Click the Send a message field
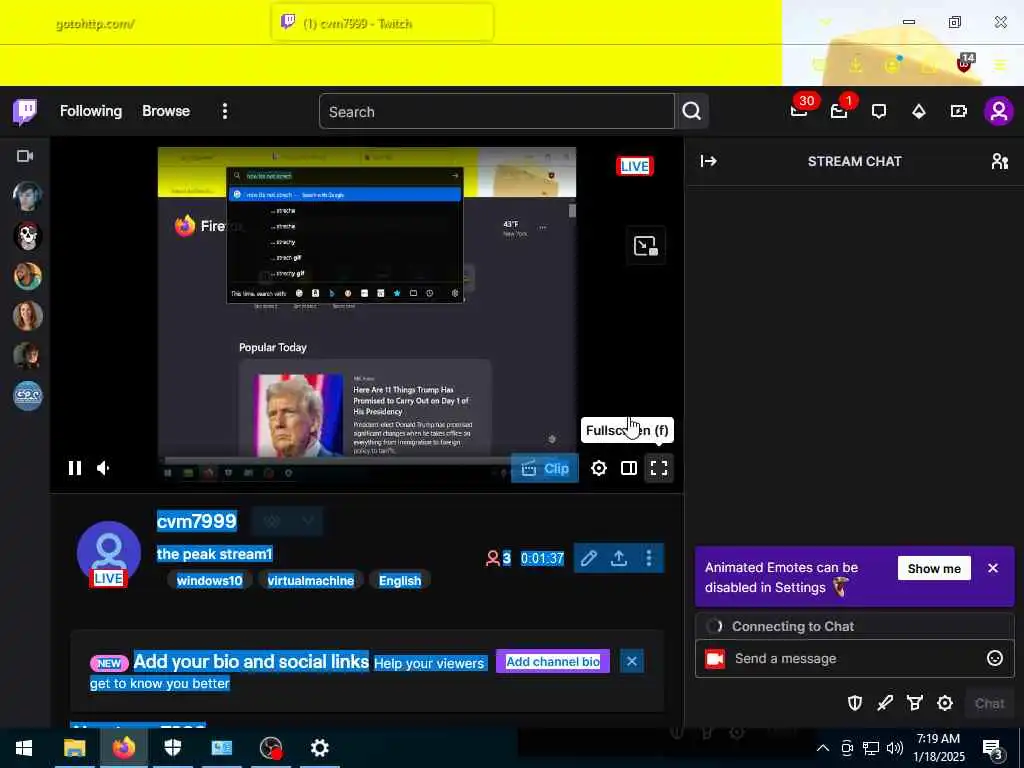The image size is (1024, 768). pyautogui.click(x=855, y=658)
